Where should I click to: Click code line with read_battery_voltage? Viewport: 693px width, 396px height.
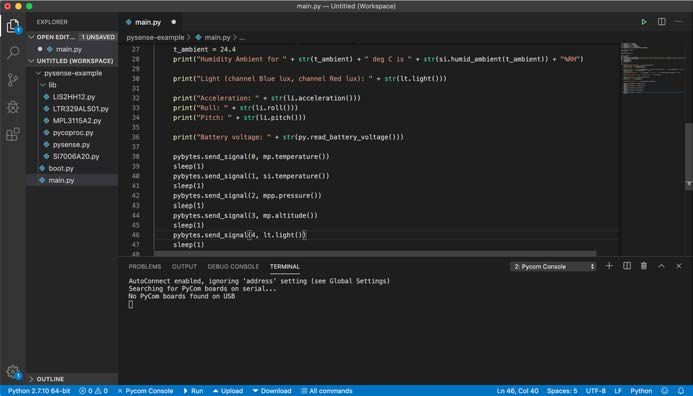tap(288, 137)
